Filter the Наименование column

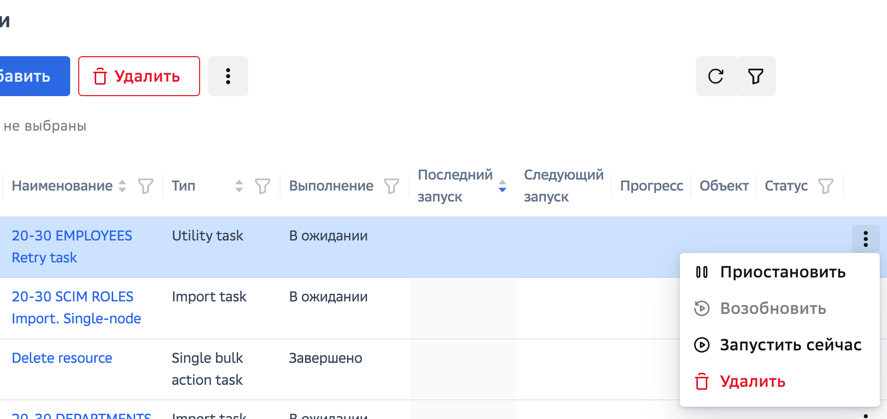[146, 186]
